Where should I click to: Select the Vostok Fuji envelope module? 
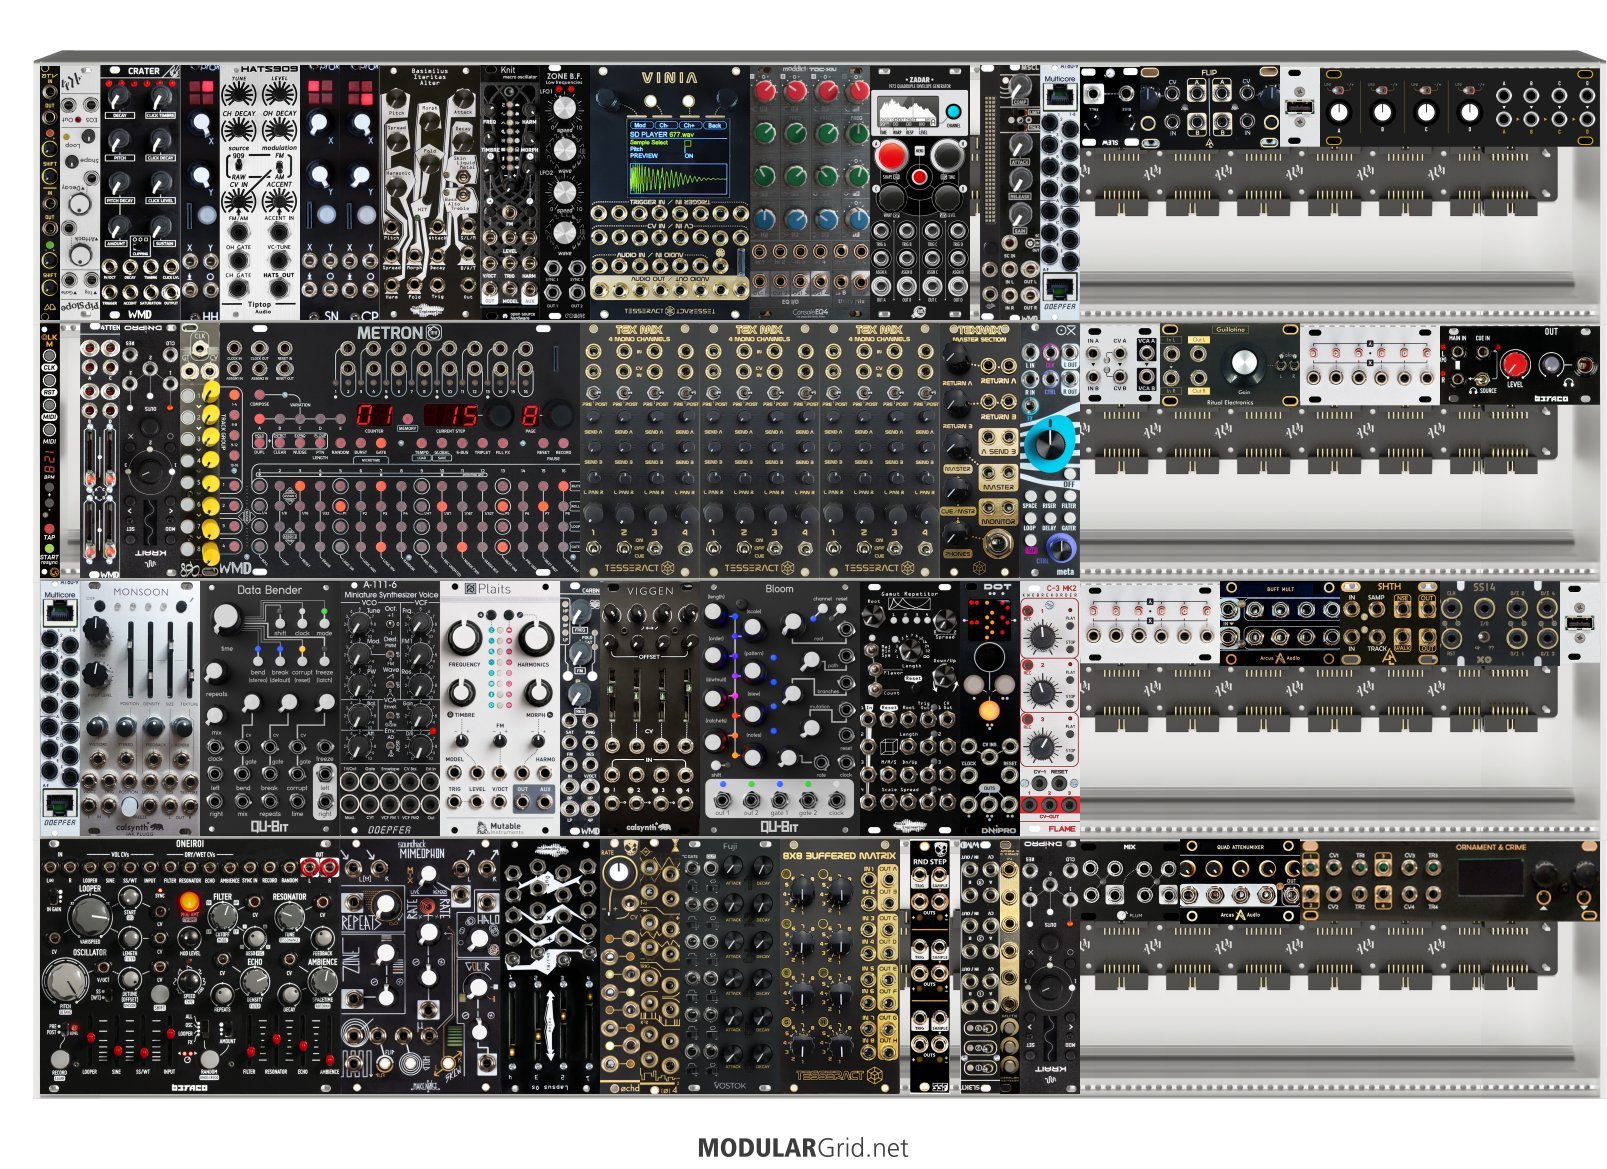[x=730, y=967]
